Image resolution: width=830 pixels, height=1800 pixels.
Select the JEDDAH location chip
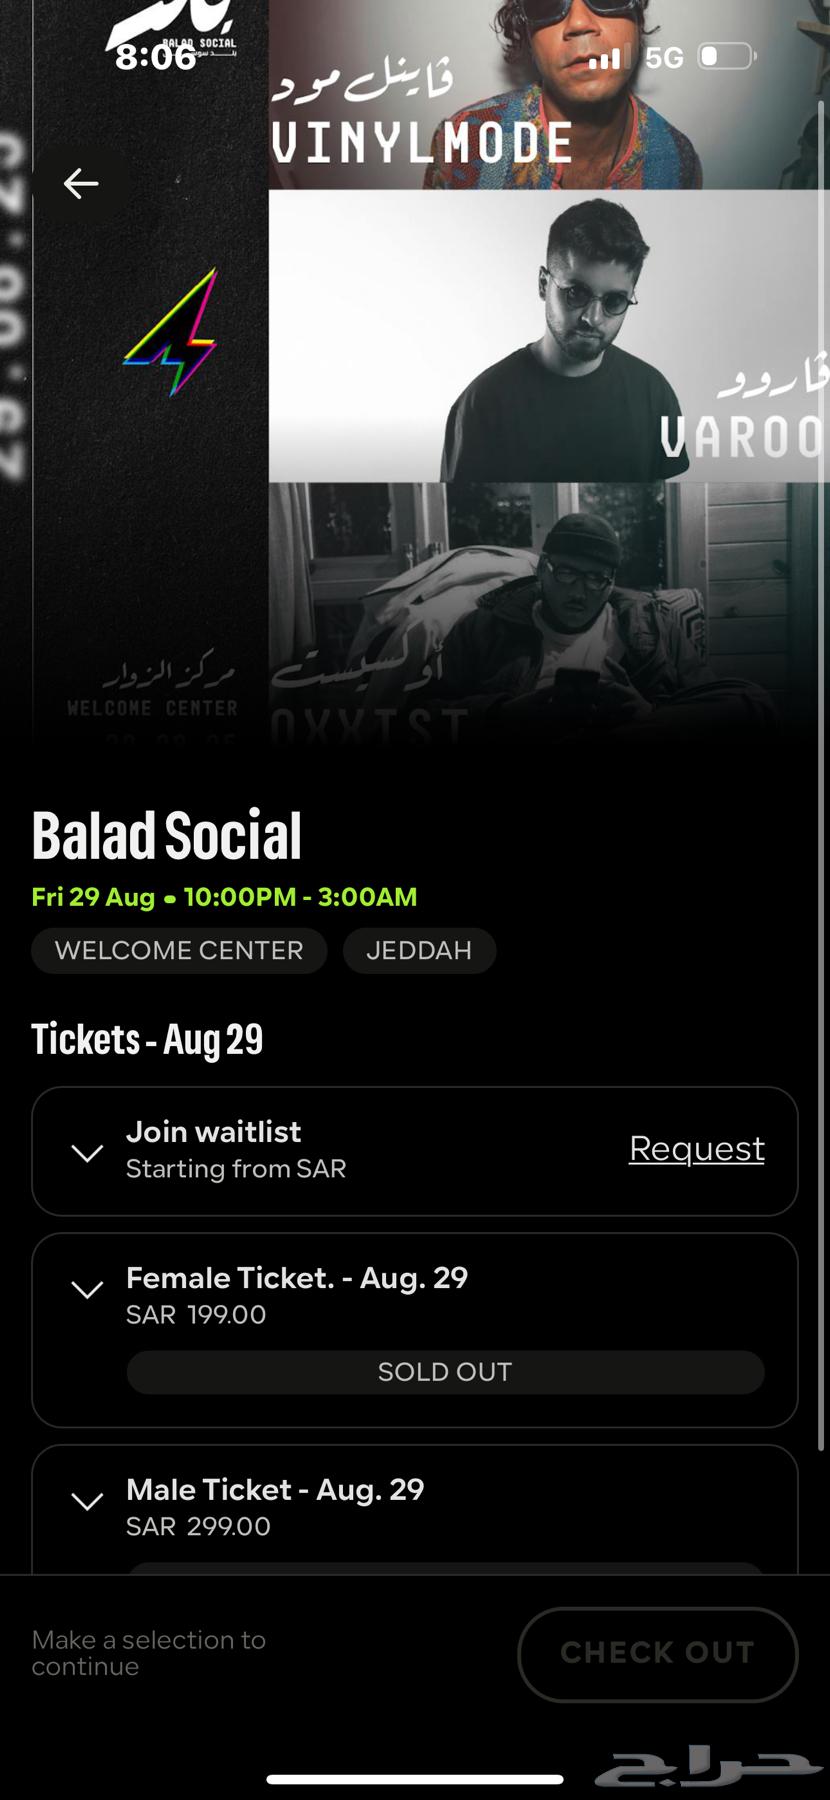click(x=420, y=951)
